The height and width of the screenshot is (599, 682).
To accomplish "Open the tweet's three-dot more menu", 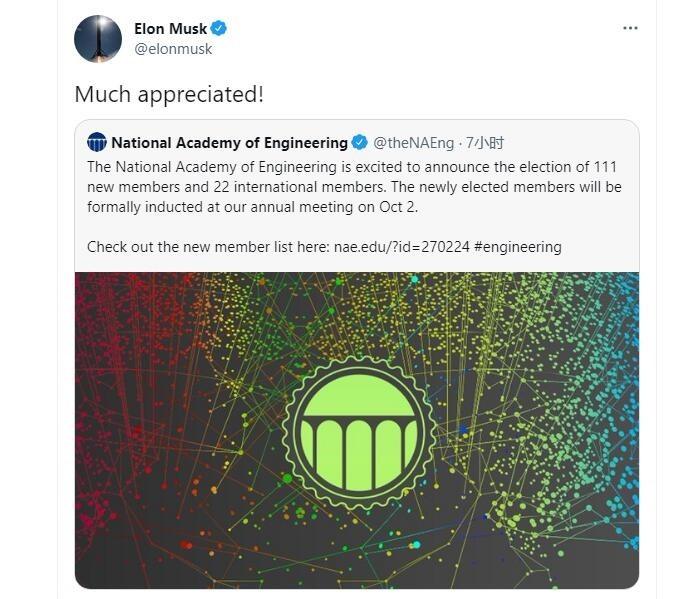I will click(x=630, y=28).
